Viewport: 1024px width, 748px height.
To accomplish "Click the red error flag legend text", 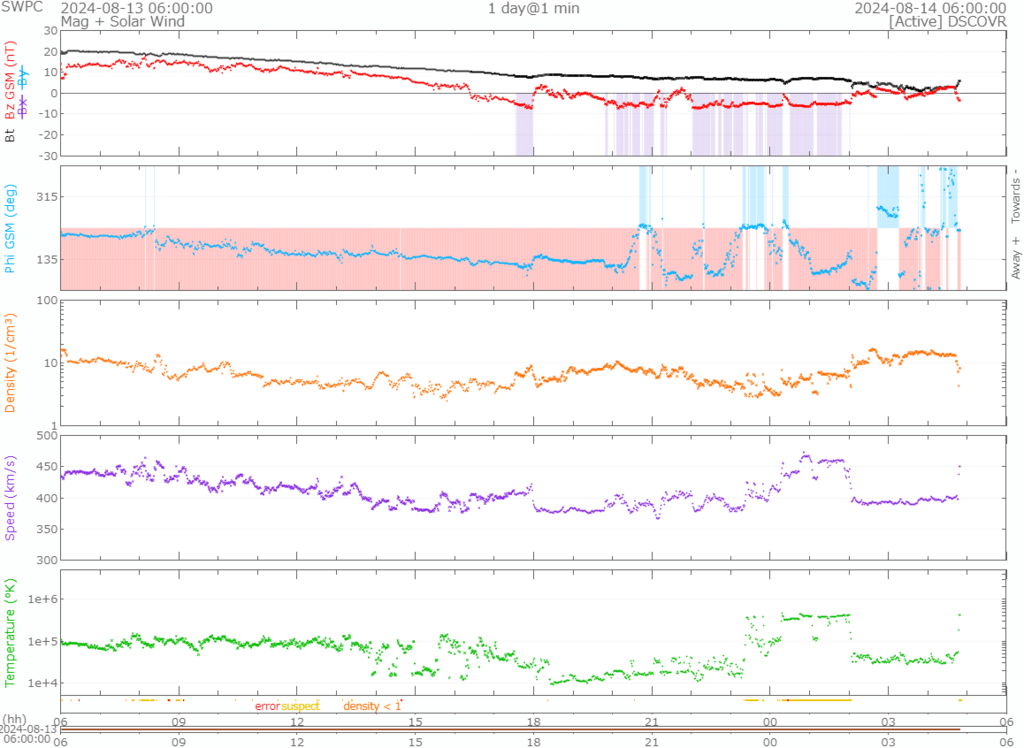I will [x=267, y=707].
